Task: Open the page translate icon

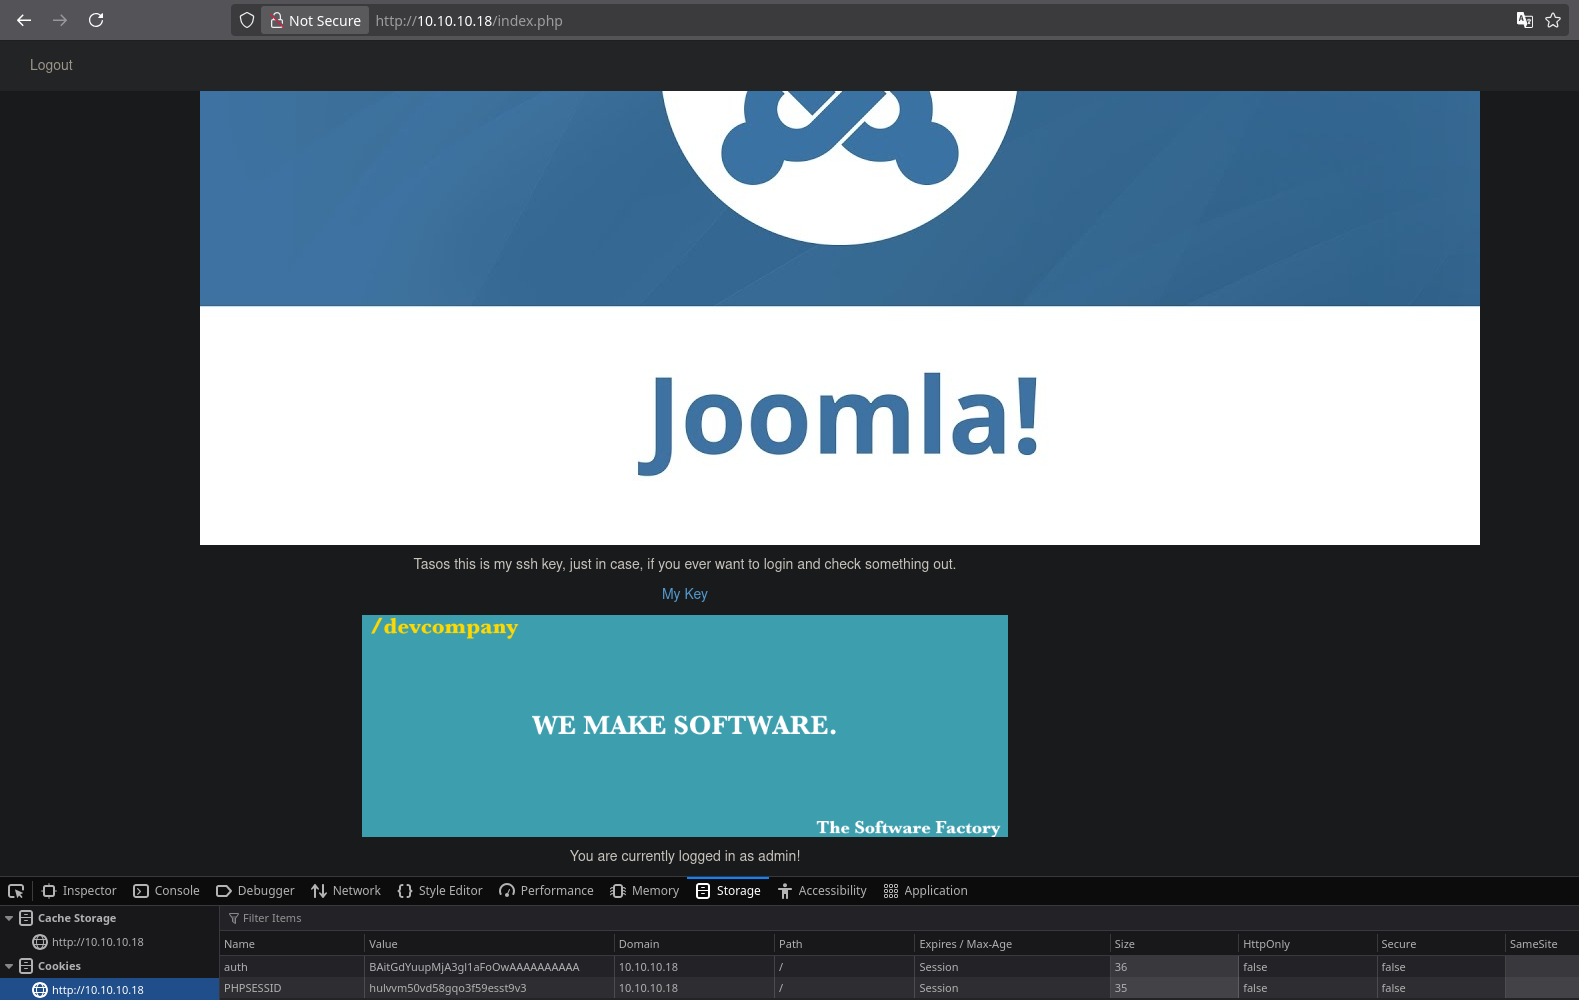Action: [x=1525, y=20]
